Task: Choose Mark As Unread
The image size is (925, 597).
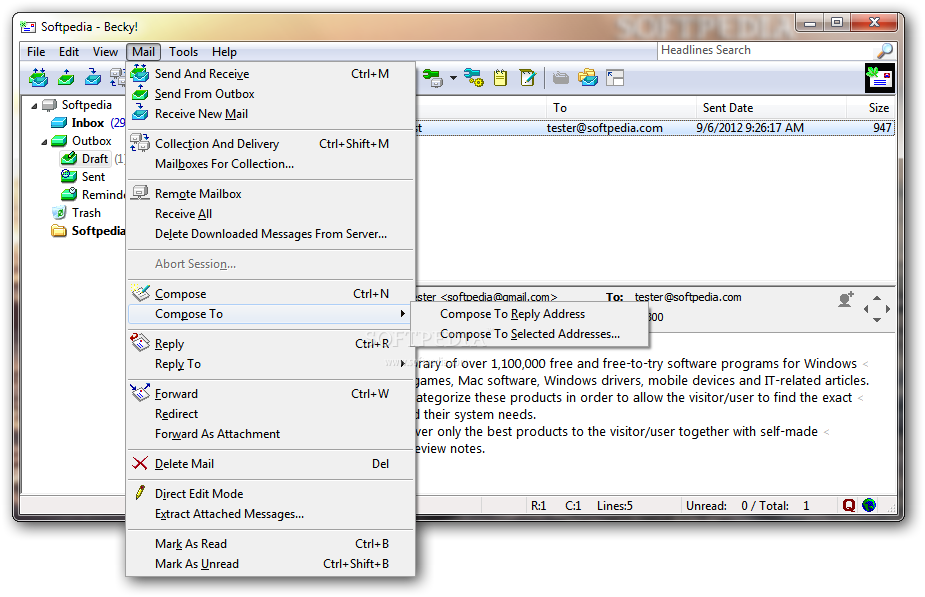Action: pos(270,564)
